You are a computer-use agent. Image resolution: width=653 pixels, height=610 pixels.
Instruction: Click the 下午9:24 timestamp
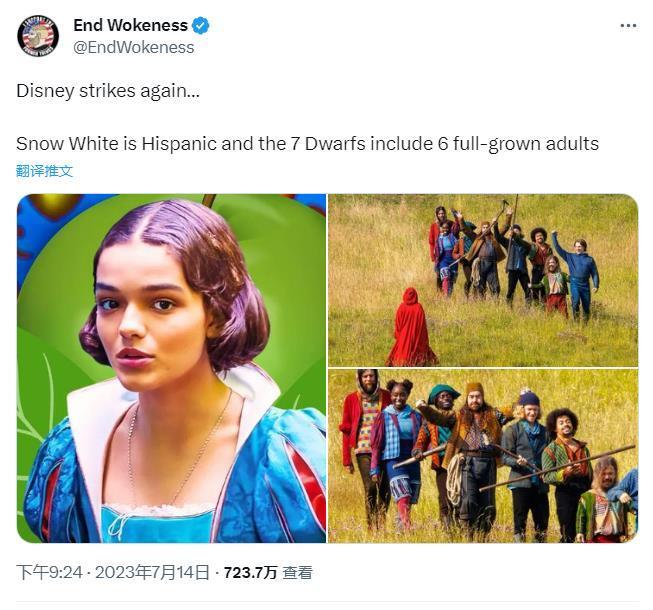click(x=50, y=573)
